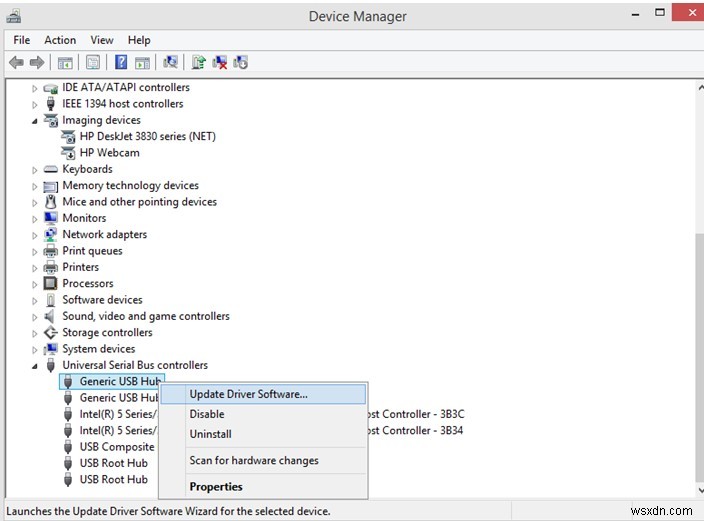Open the Help menu
Screen dimensions: 704x521
click(139, 40)
